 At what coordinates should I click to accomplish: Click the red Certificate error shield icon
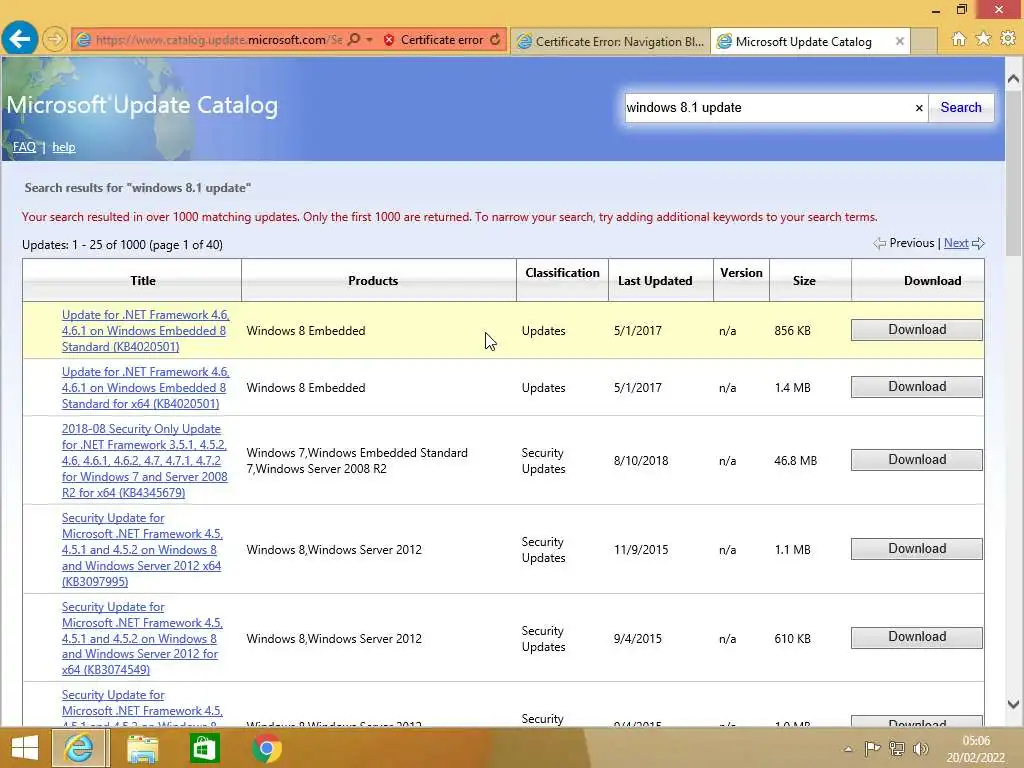click(x=389, y=40)
